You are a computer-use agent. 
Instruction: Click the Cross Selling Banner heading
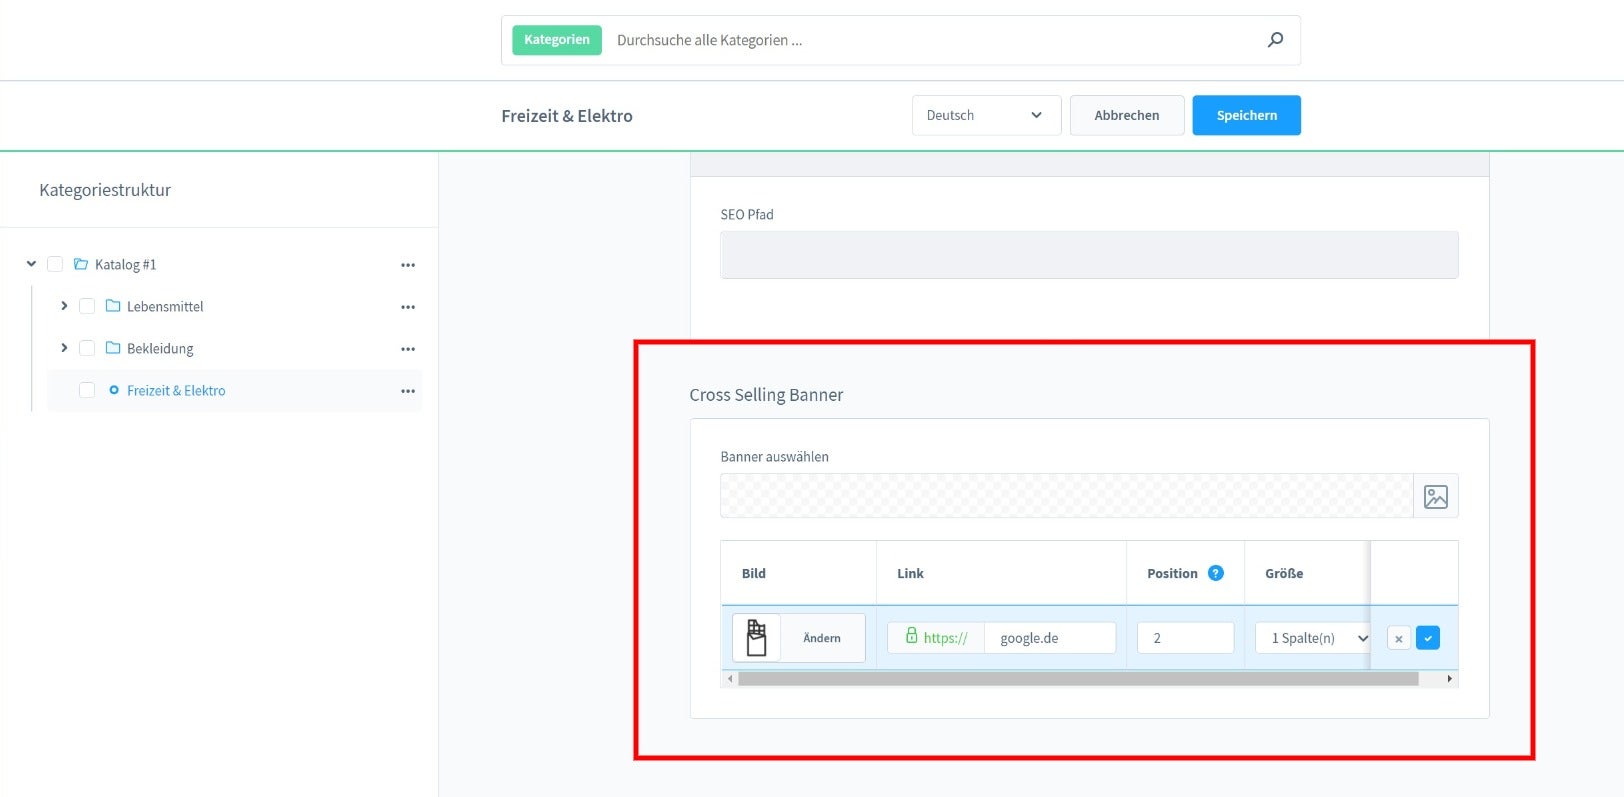(x=766, y=395)
